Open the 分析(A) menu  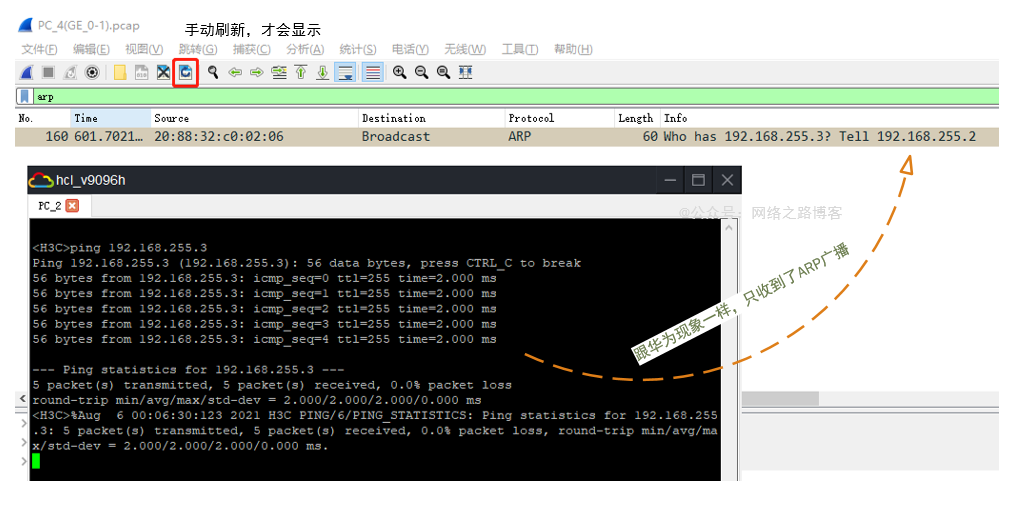(305, 49)
